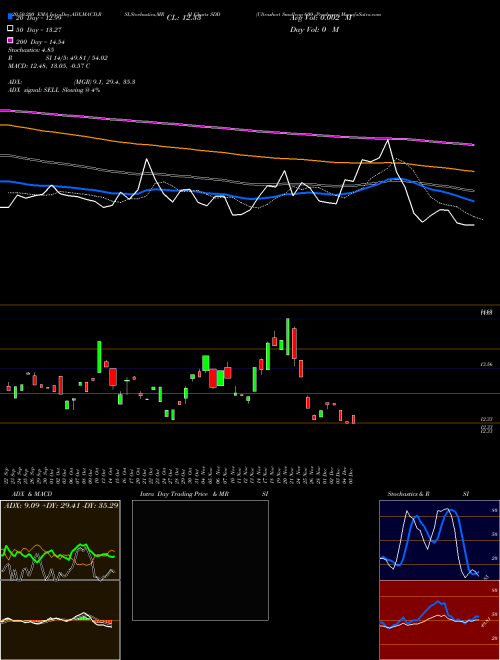Click the 'Avg Vol: 0.002 M' text
500x660 pixels.
pyautogui.click(x=320, y=18)
